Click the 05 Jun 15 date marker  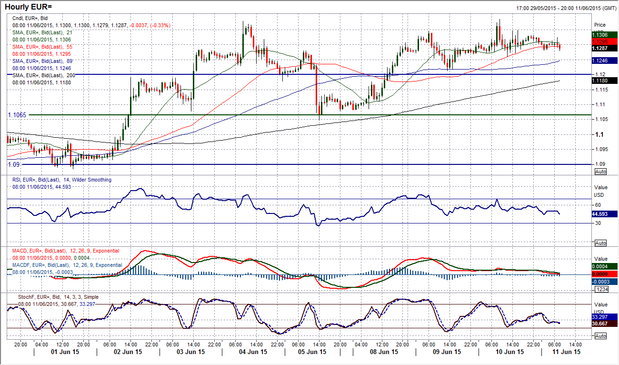point(312,352)
